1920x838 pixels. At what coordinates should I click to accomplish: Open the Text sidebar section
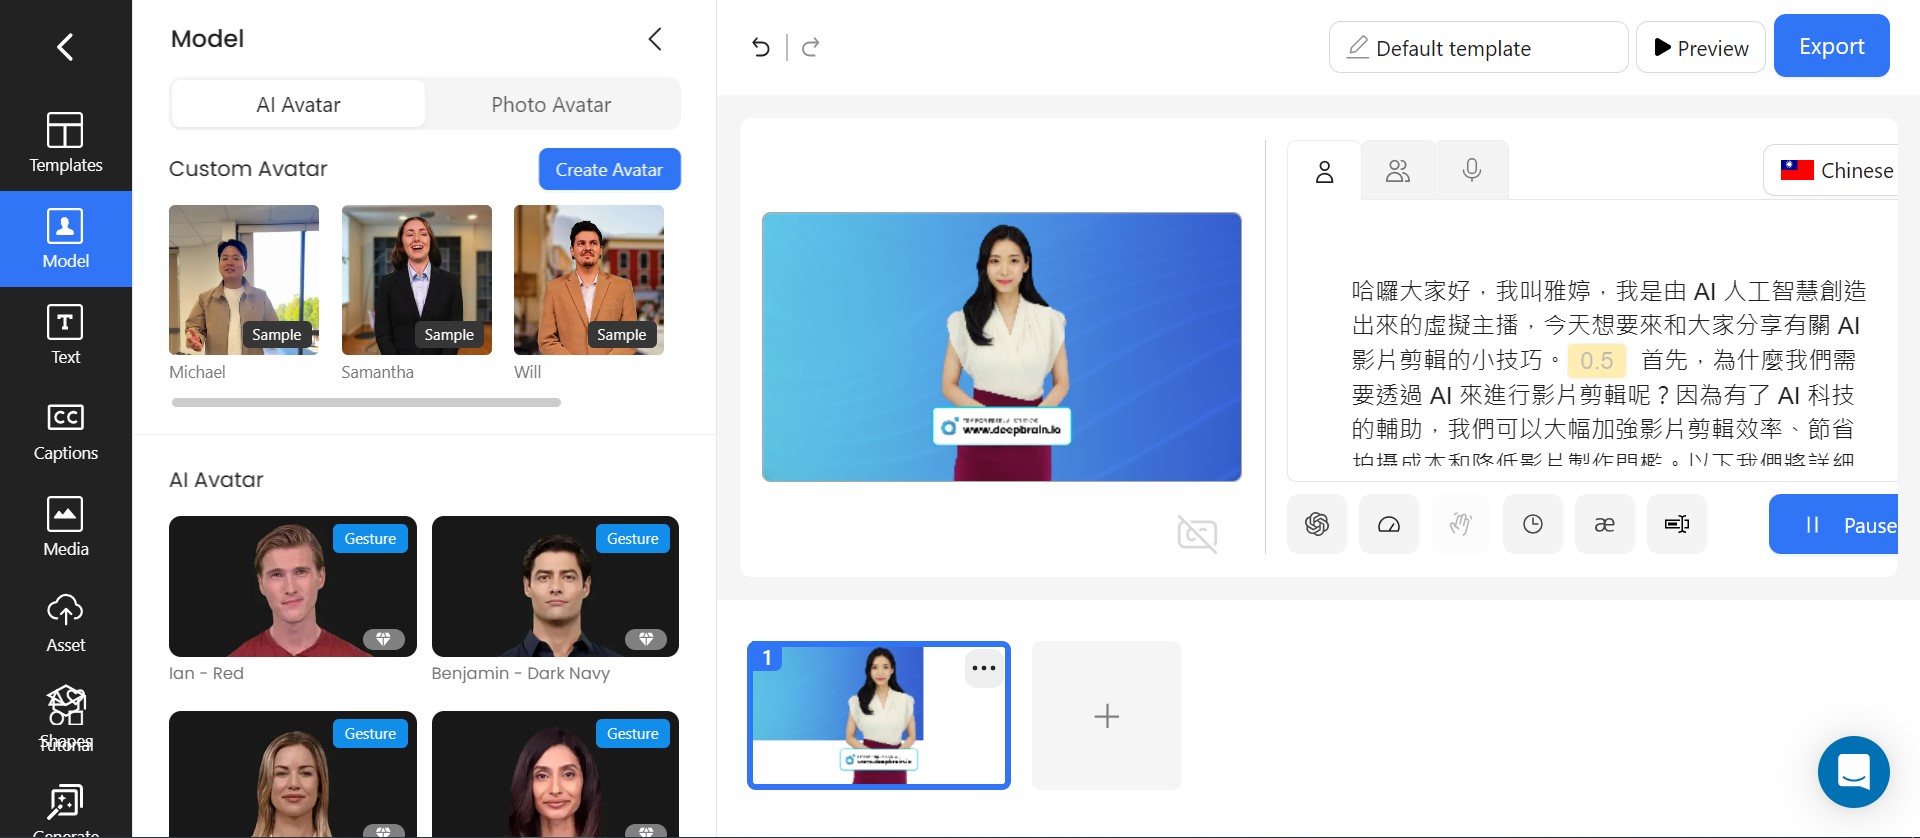click(66, 335)
